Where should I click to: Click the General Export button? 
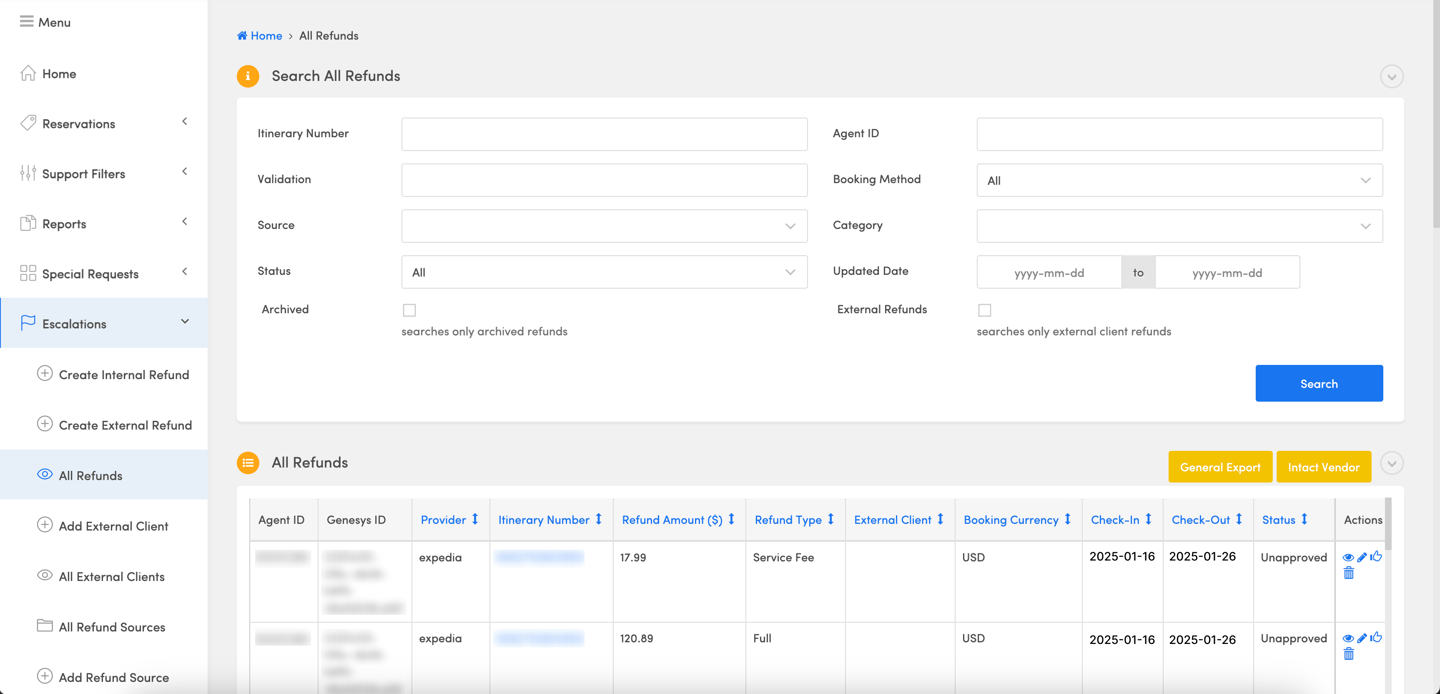click(1220, 467)
